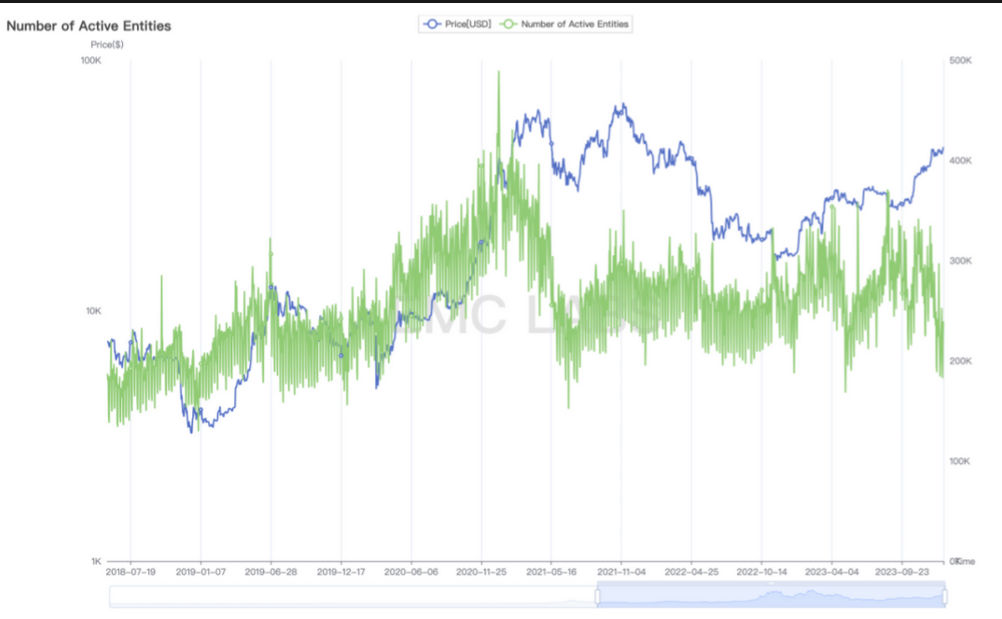Click the right handle of the zoom slider
Image resolution: width=1002 pixels, height=619 pixels.
point(944,597)
